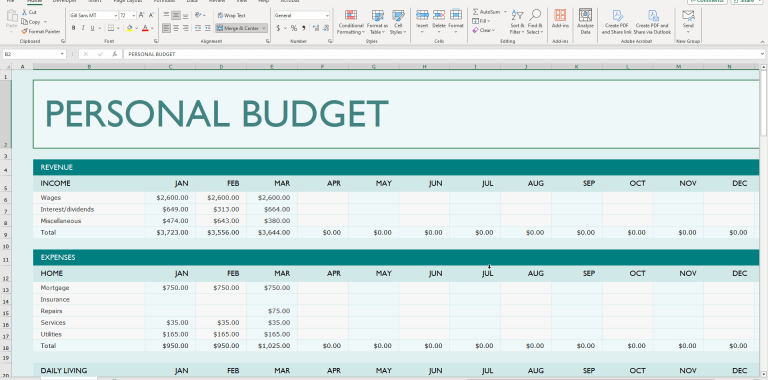Switch to the Developer ribbon tab
The width and height of the screenshot is (768, 380).
click(x=64, y=1)
